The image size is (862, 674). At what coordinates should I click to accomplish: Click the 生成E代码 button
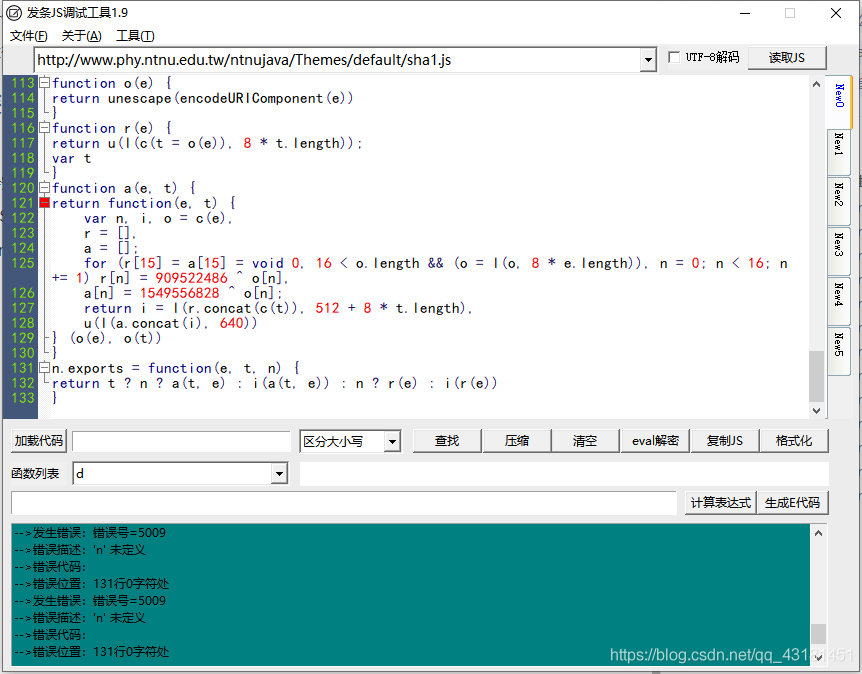[x=792, y=503]
